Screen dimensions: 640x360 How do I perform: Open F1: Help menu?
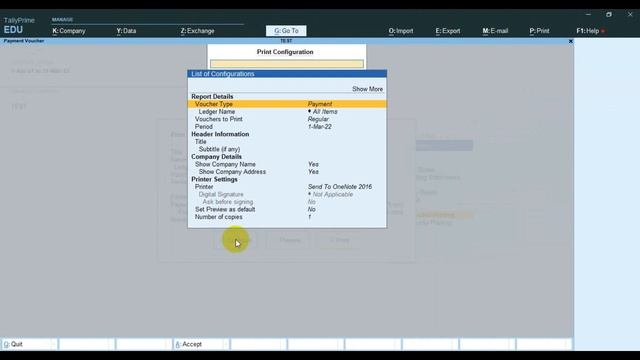(x=588, y=31)
